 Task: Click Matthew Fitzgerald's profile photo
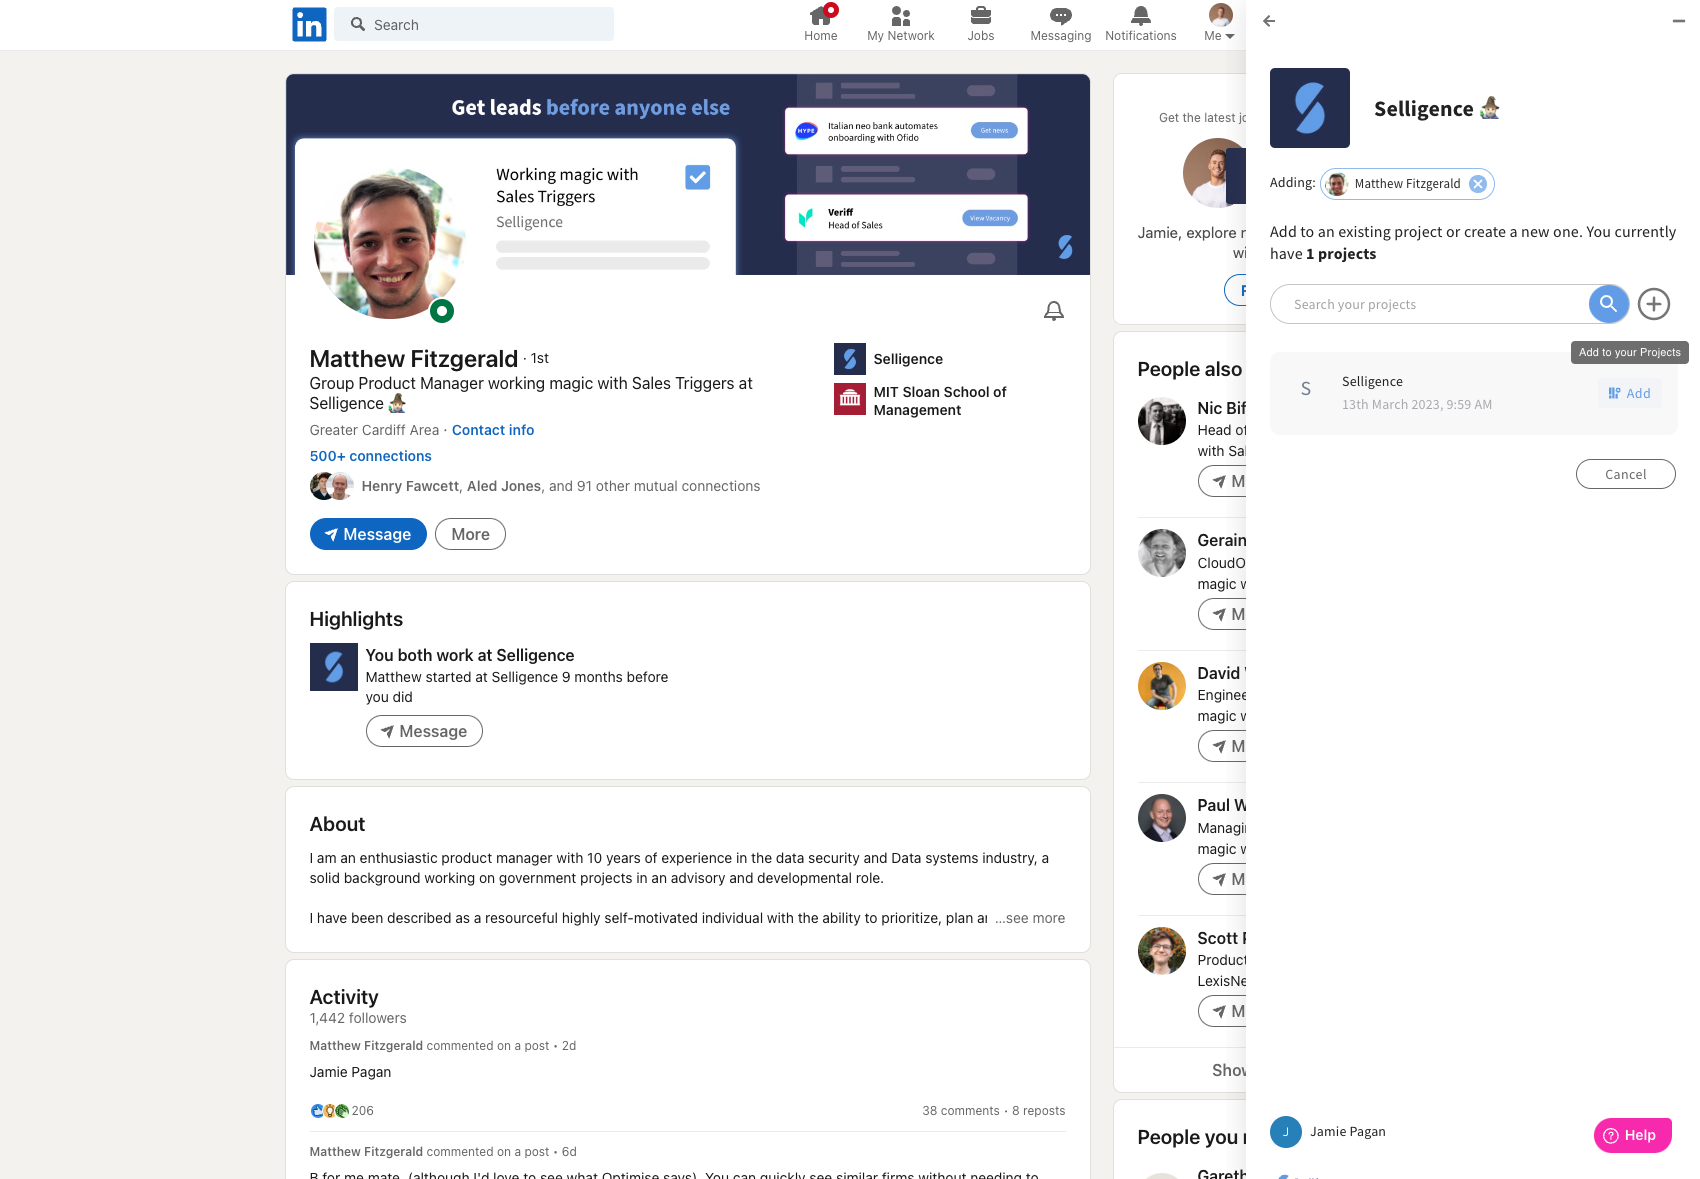point(390,243)
